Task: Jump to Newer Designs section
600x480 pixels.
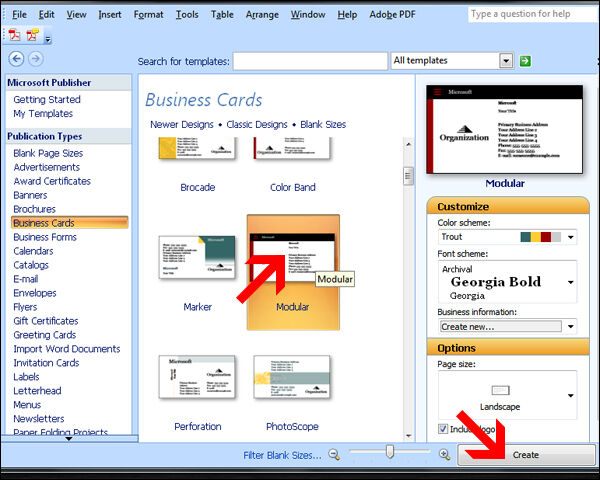Action: coord(182,124)
